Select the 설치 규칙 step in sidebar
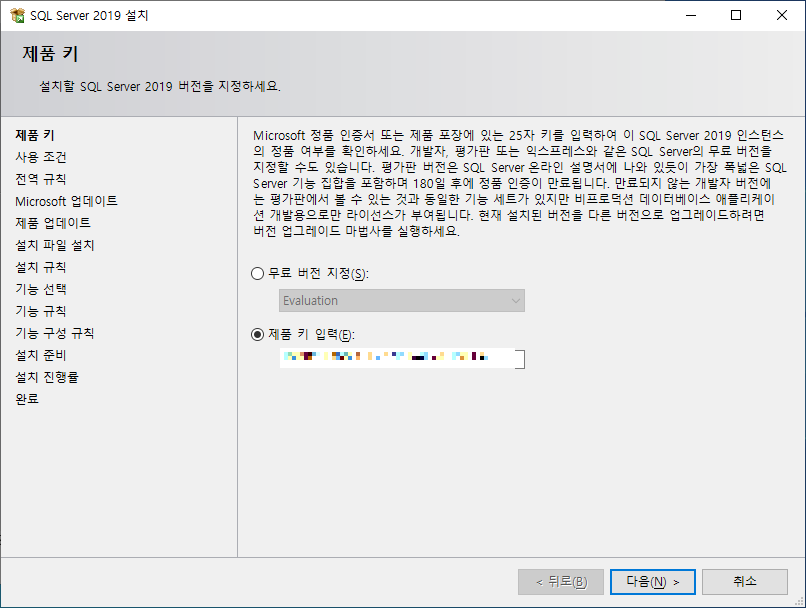806x608 pixels. 41,267
